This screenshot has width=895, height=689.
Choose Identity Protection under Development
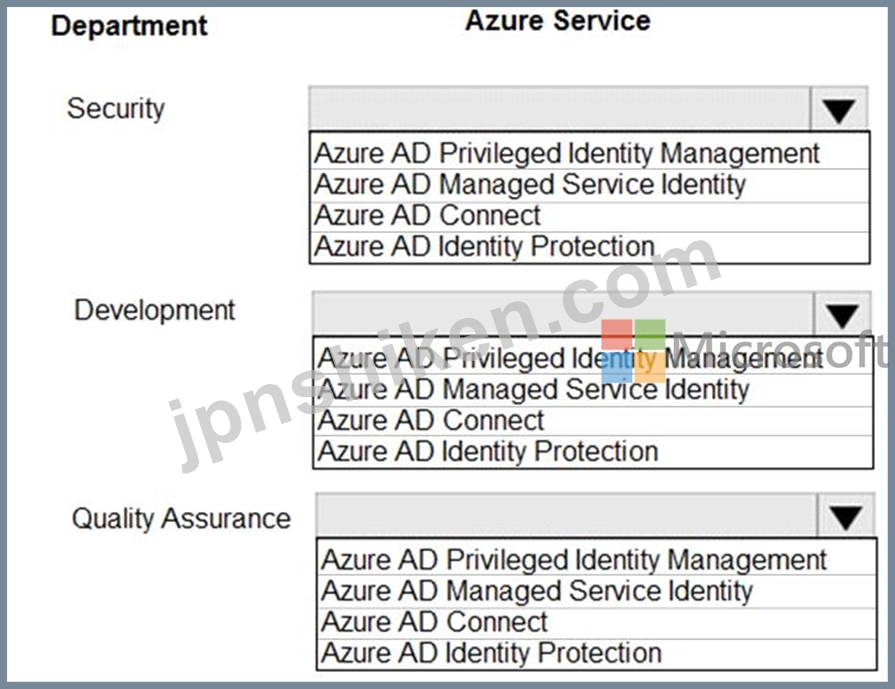click(592, 452)
